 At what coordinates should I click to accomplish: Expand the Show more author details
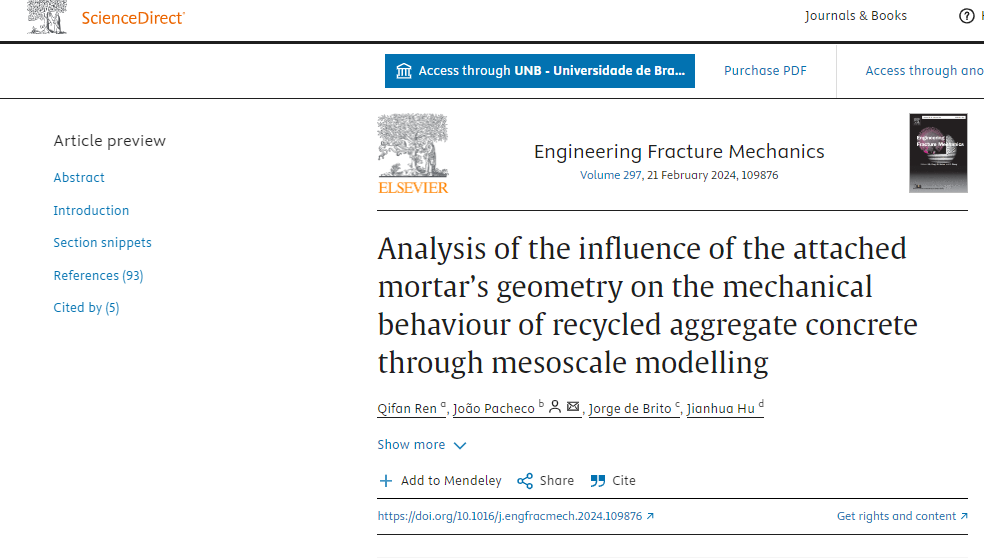coord(421,445)
